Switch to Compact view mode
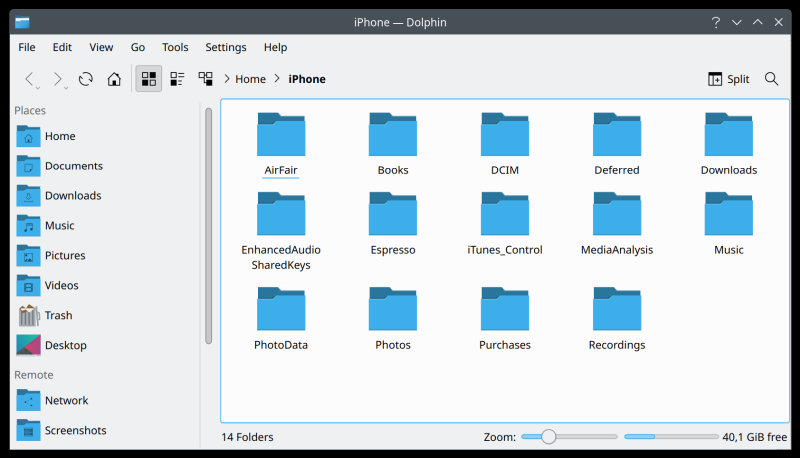 pyautogui.click(x=177, y=79)
